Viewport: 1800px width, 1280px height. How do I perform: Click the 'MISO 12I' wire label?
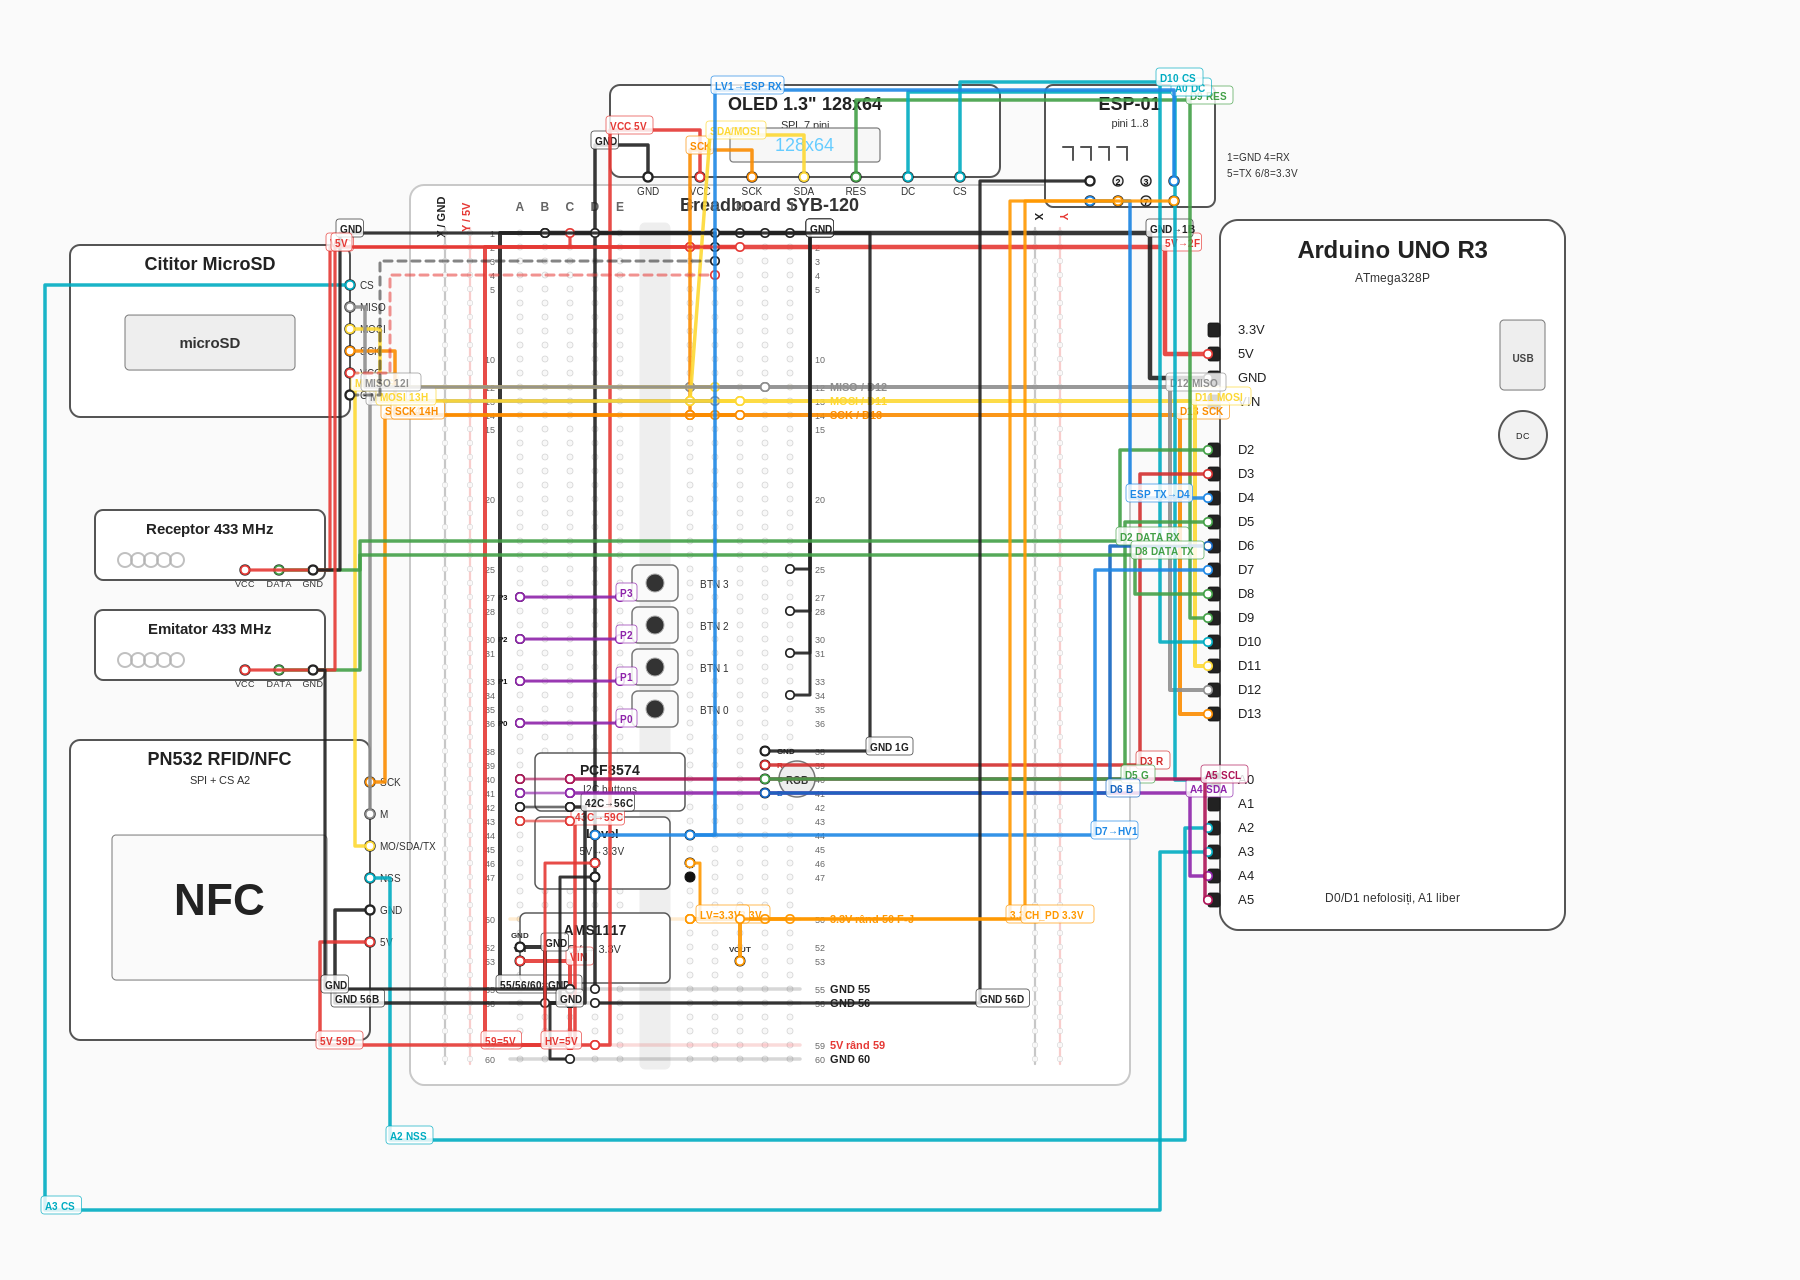pyautogui.click(x=391, y=383)
